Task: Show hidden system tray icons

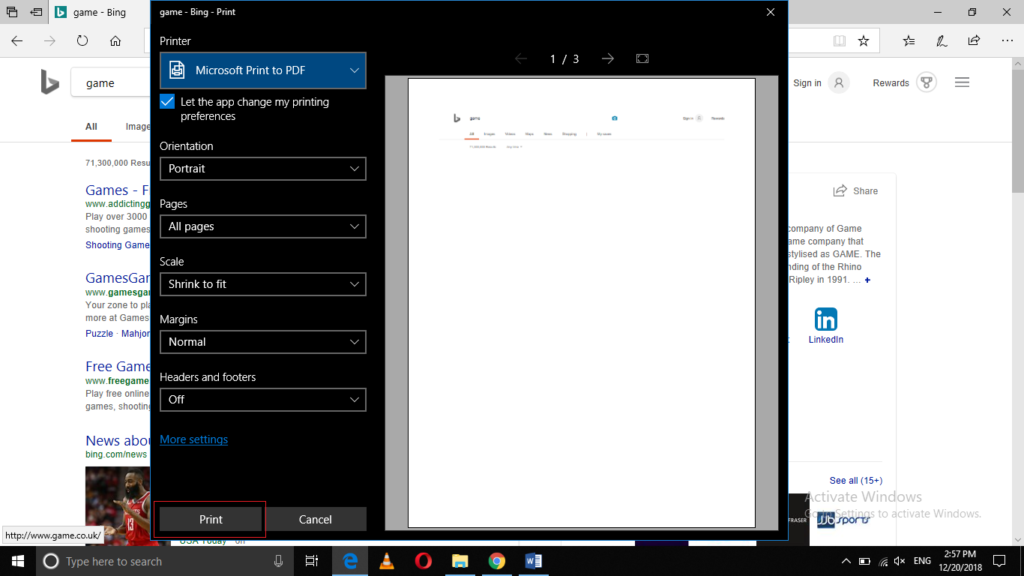Action: (x=846, y=561)
